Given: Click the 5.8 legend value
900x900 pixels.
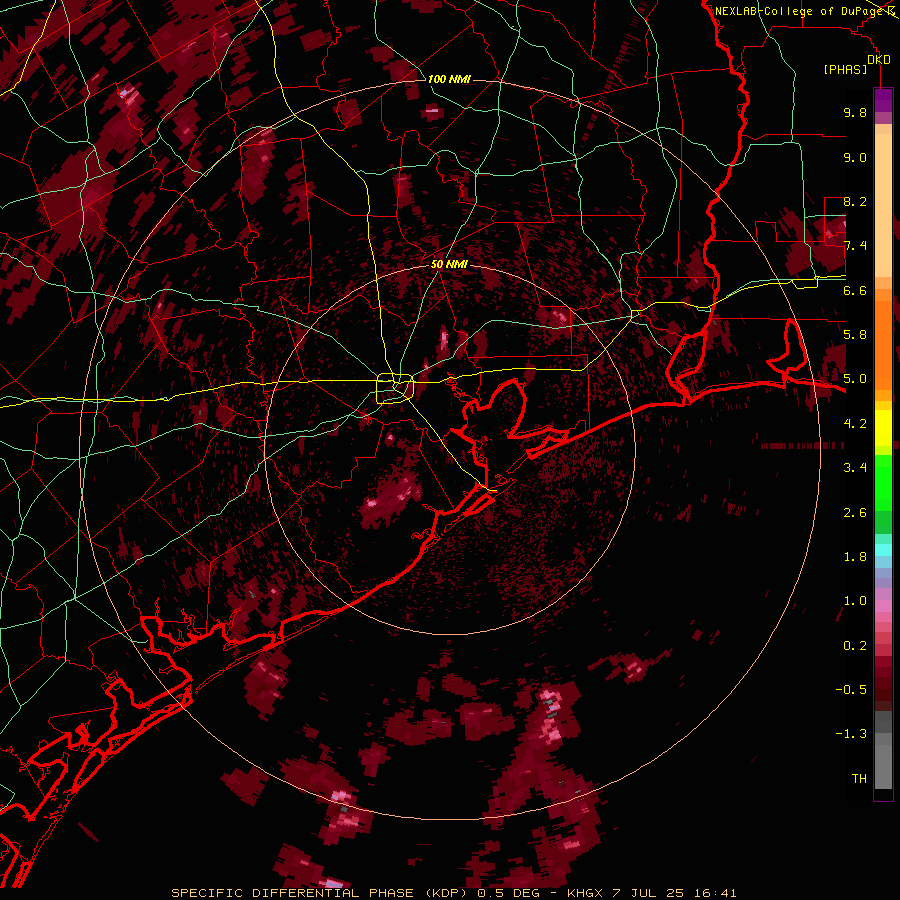Looking at the screenshot, I should pyautogui.click(x=855, y=335).
